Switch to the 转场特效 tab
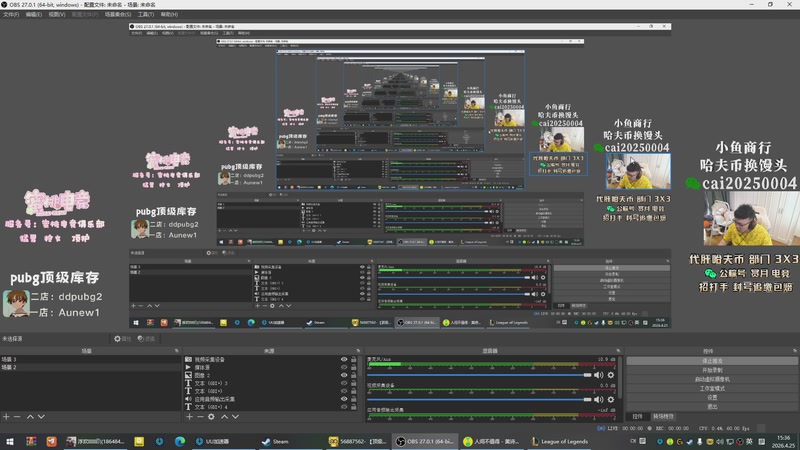The width and height of the screenshot is (800, 450). pos(663,417)
